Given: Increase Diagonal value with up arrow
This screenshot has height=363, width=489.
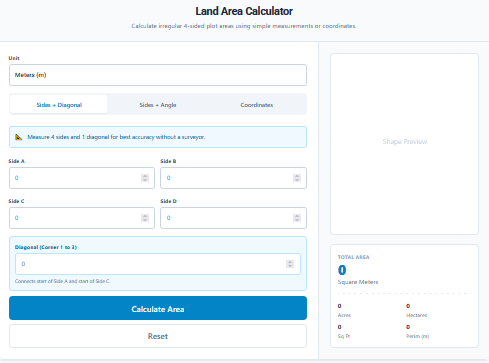Looking at the screenshot, I should click(x=290, y=262).
